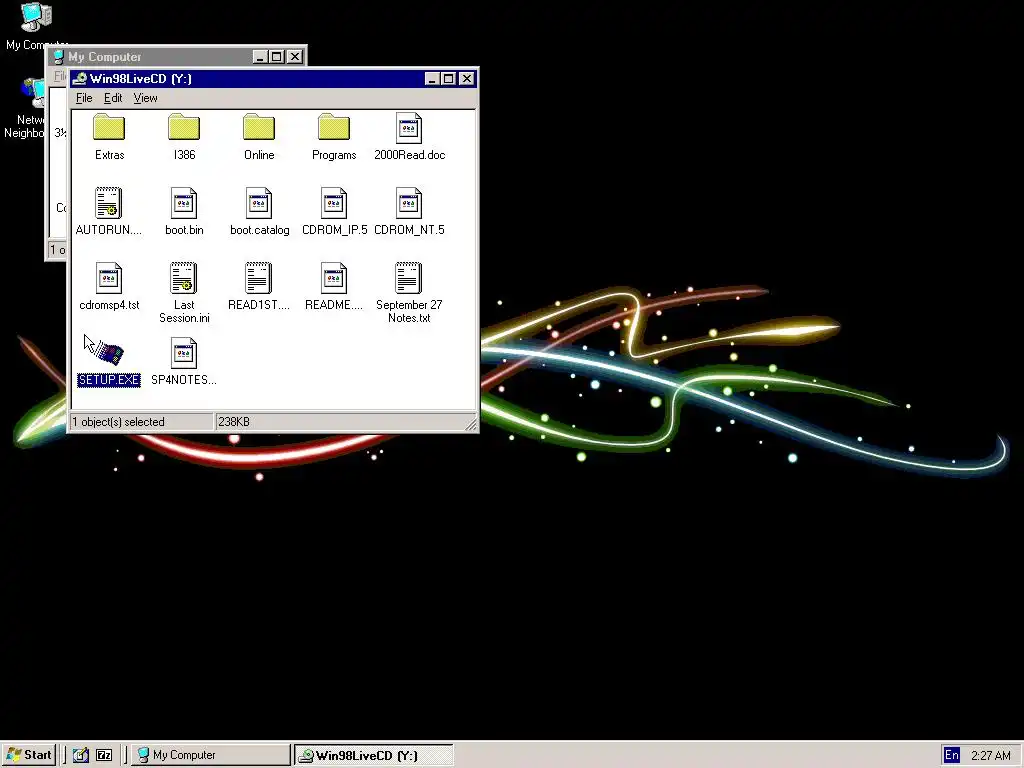Select the SETUP.EXE program icon
Screen dimensions: 1024x768
tap(109, 353)
